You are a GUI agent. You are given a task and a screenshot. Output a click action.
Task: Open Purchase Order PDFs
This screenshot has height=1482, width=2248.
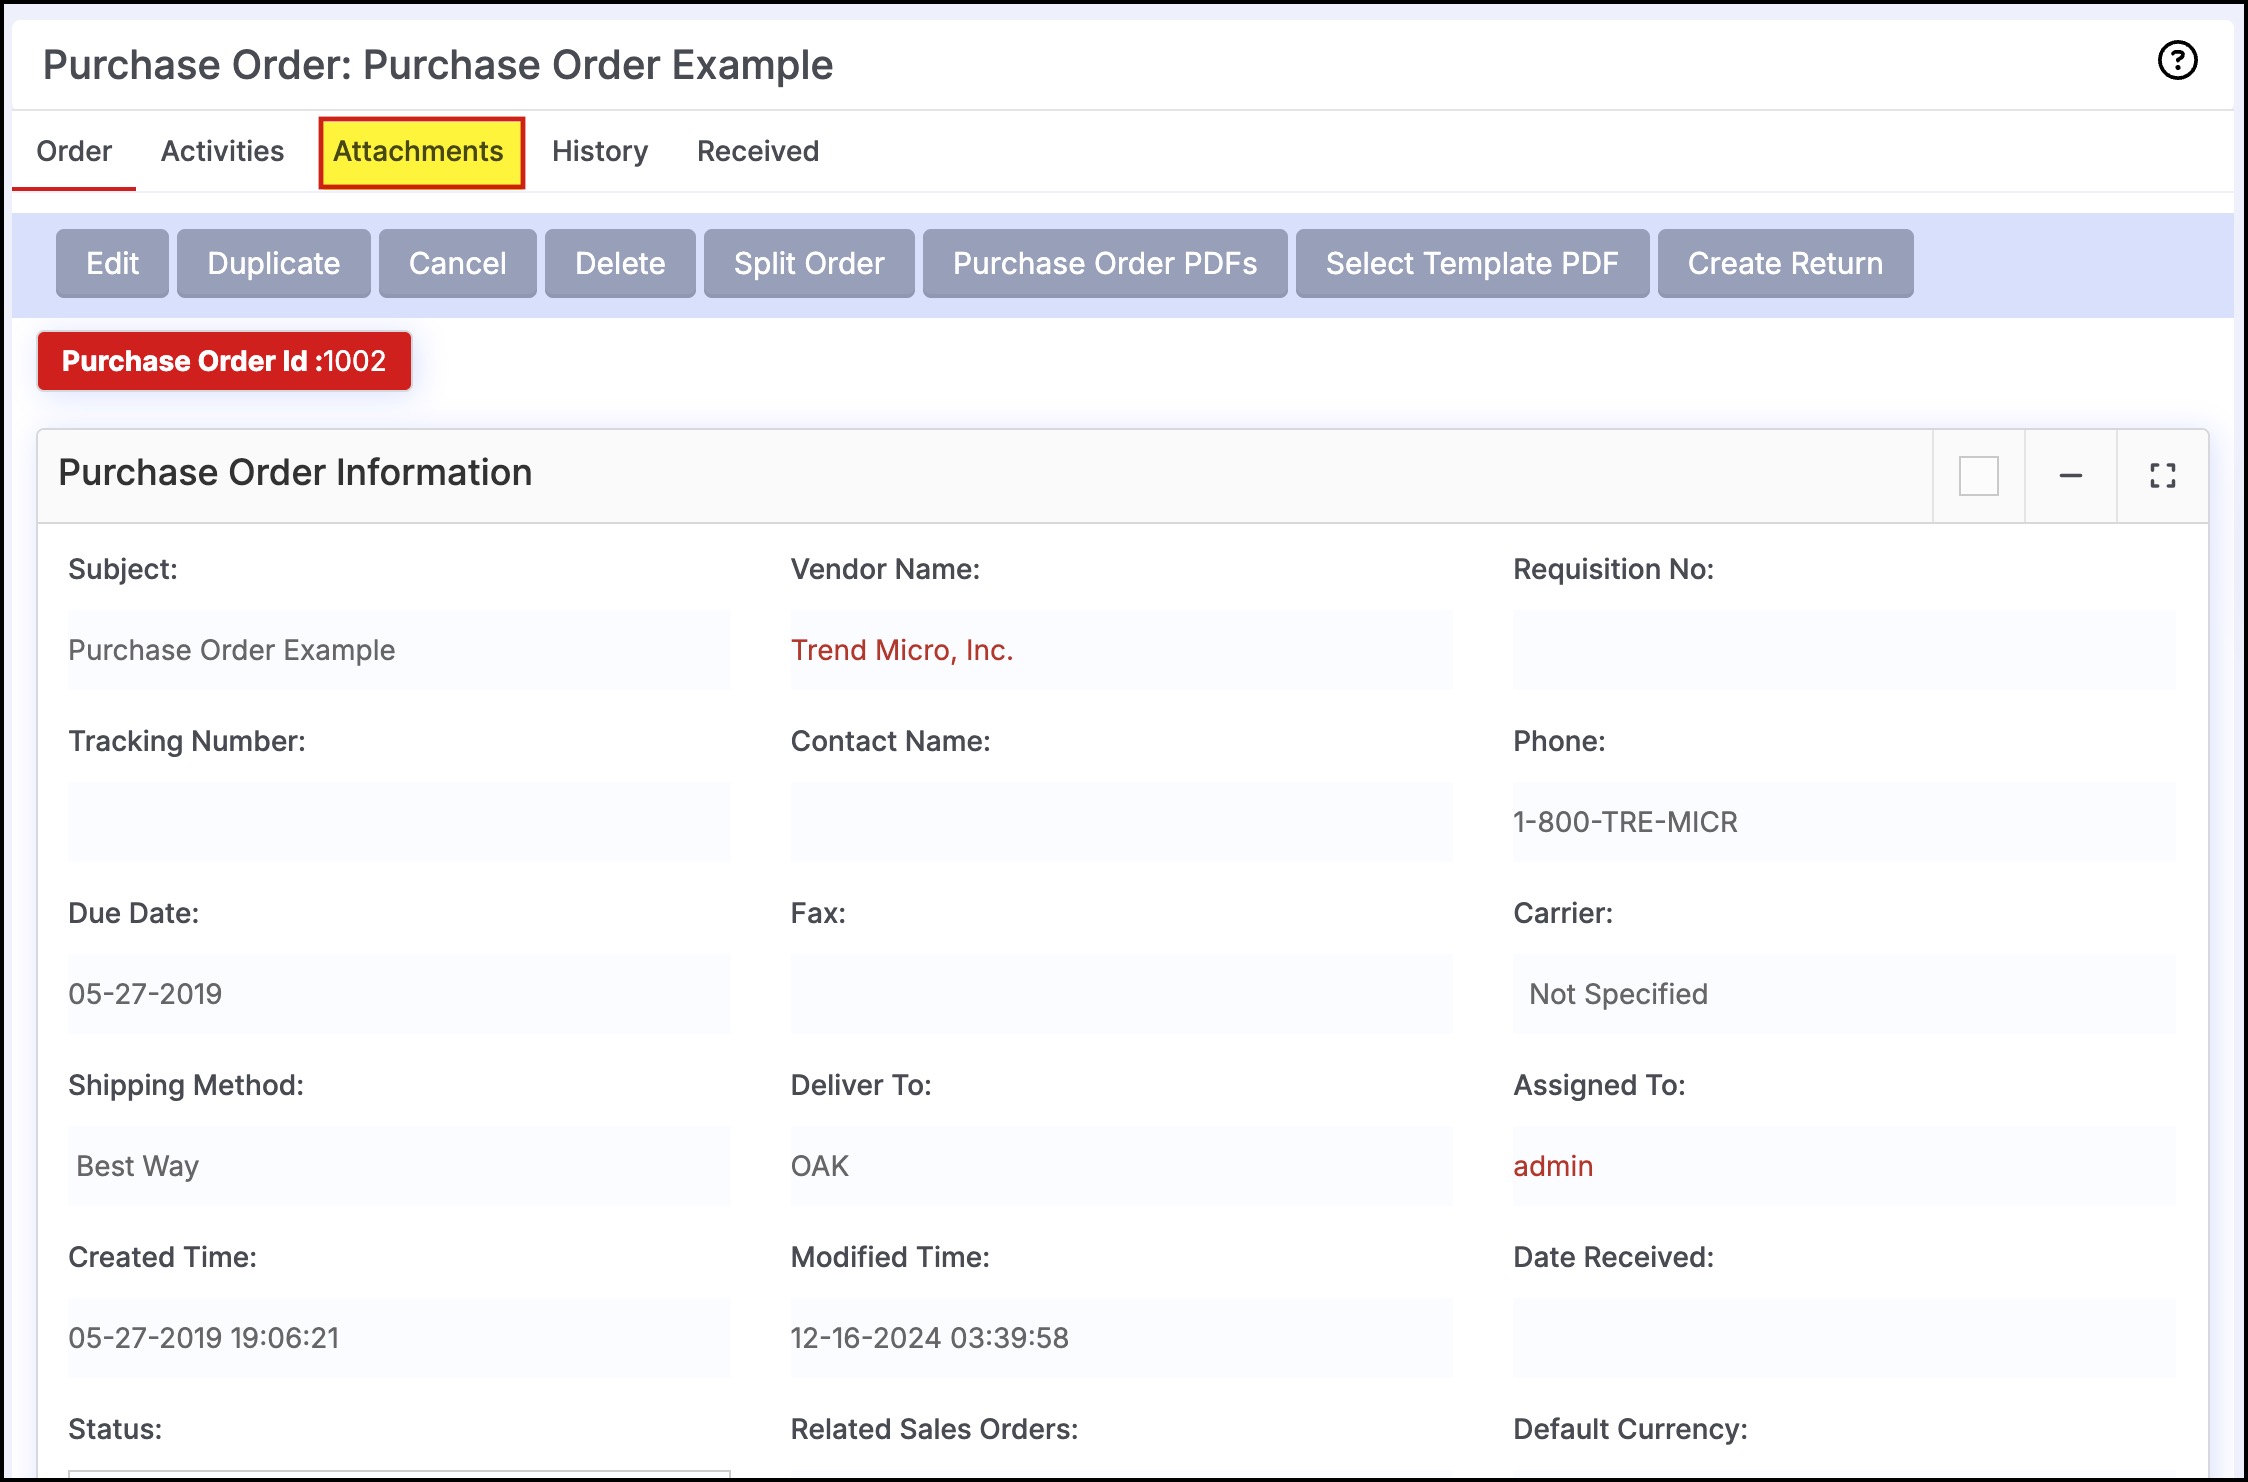[x=1104, y=264]
